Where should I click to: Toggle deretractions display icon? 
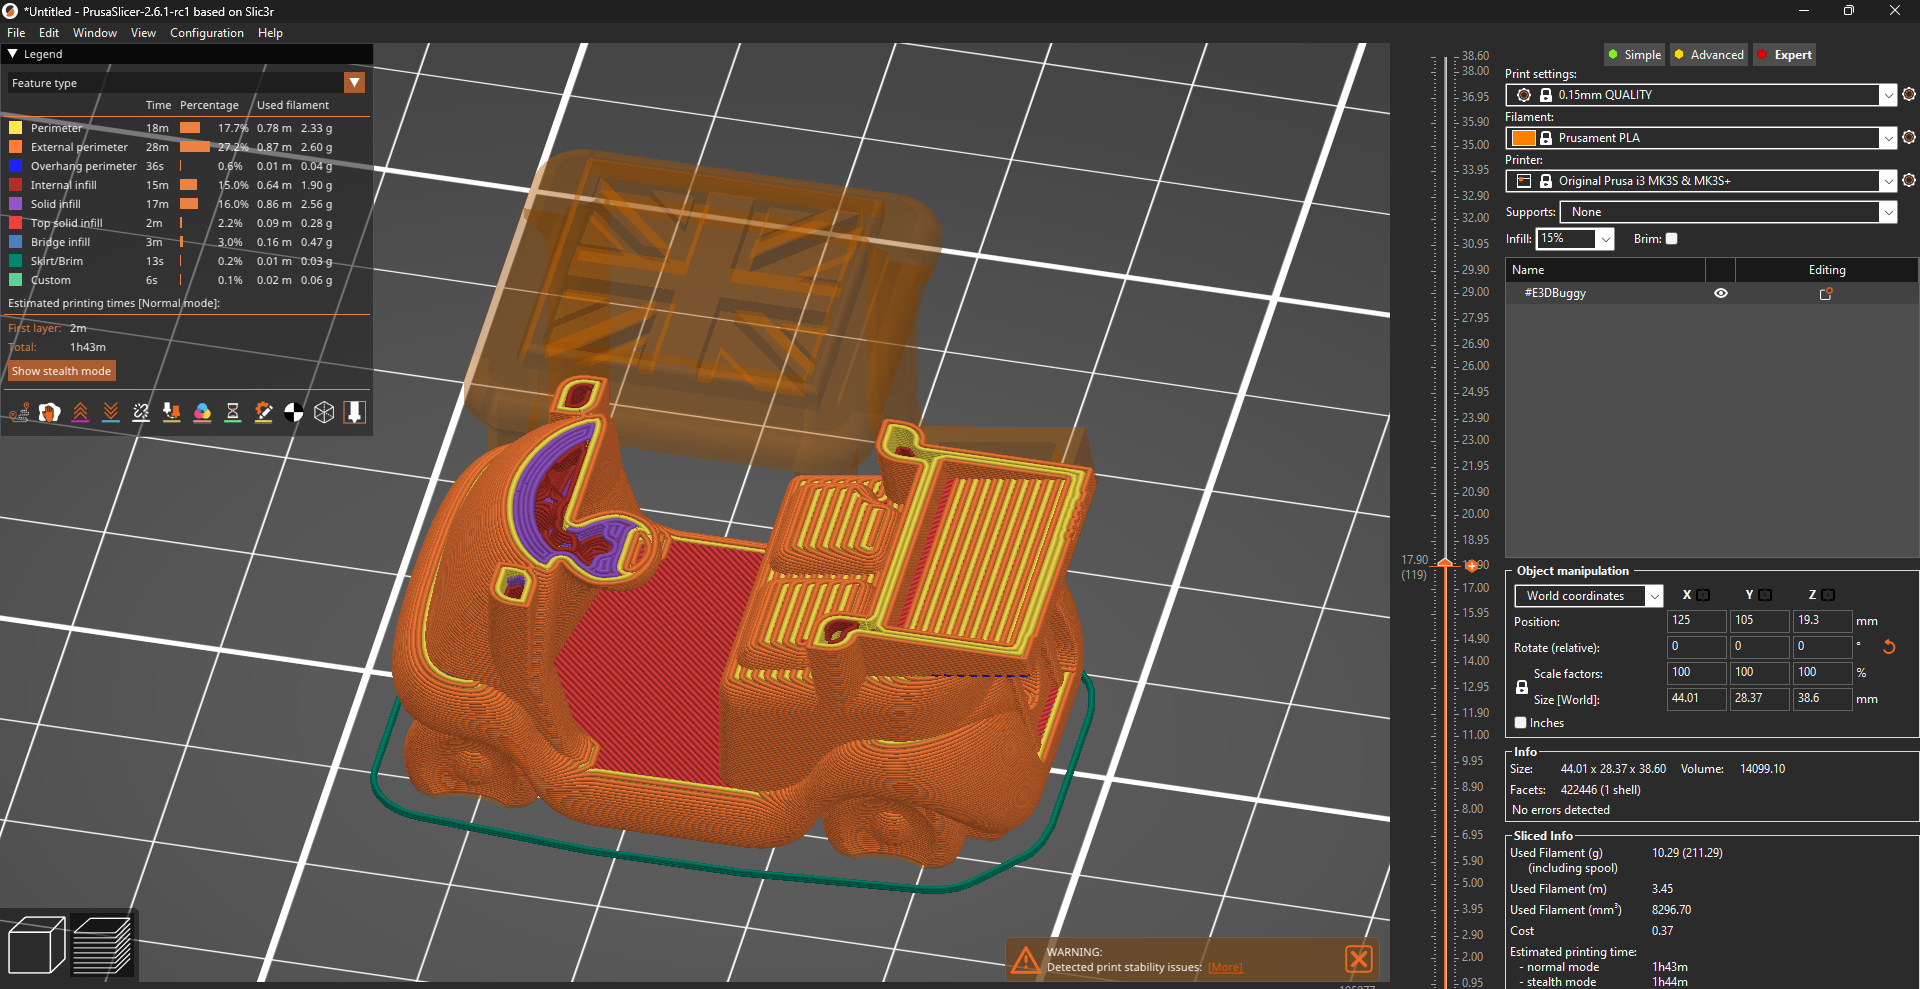click(x=110, y=411)
